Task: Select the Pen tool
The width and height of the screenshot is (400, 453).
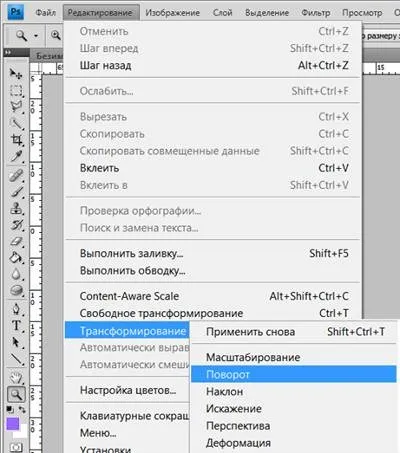Action: 16,309
